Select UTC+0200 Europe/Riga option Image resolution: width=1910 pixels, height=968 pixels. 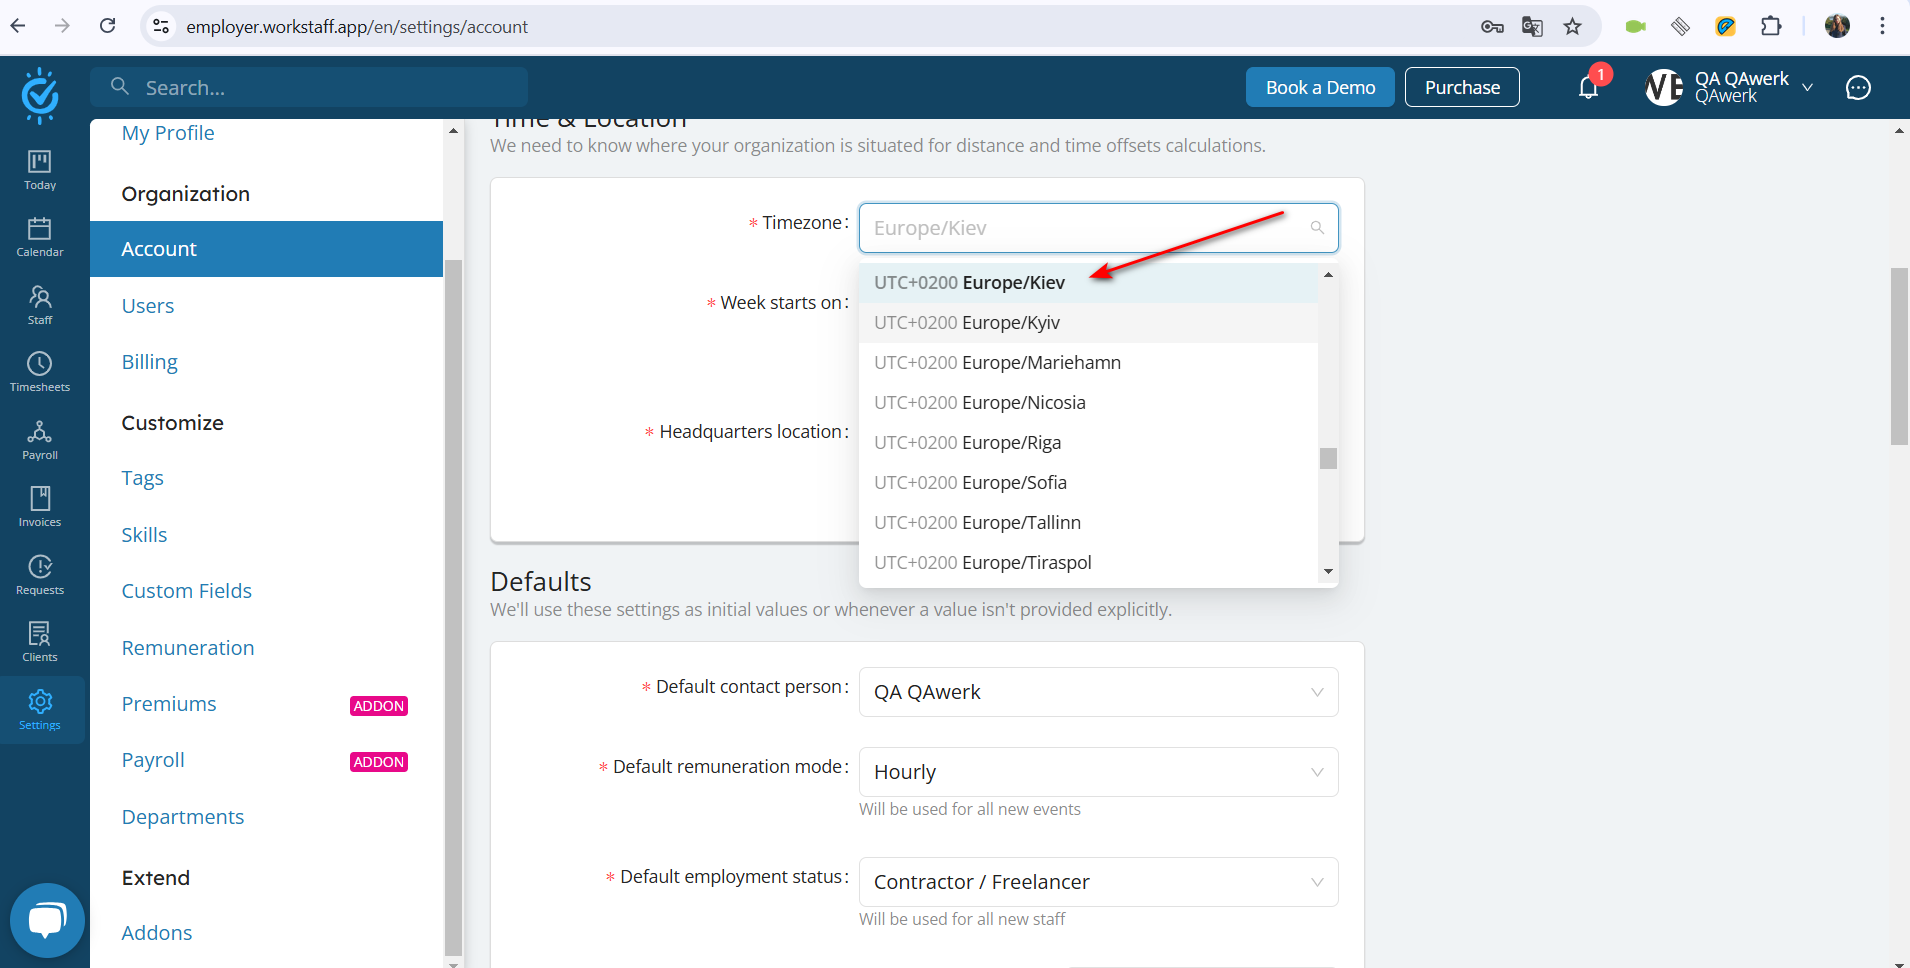(x=1088, y=443)
